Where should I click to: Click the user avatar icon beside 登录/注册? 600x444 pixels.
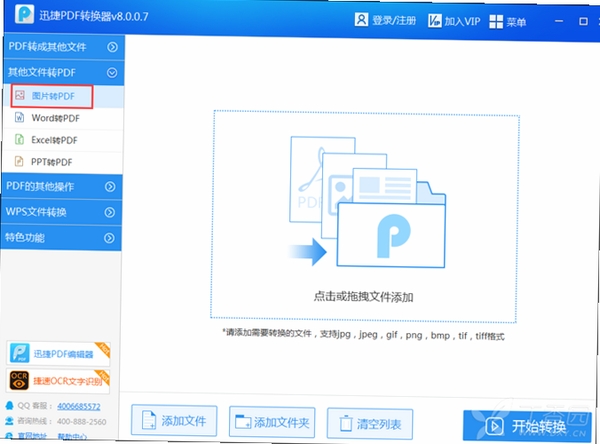(x=361, y=19)
